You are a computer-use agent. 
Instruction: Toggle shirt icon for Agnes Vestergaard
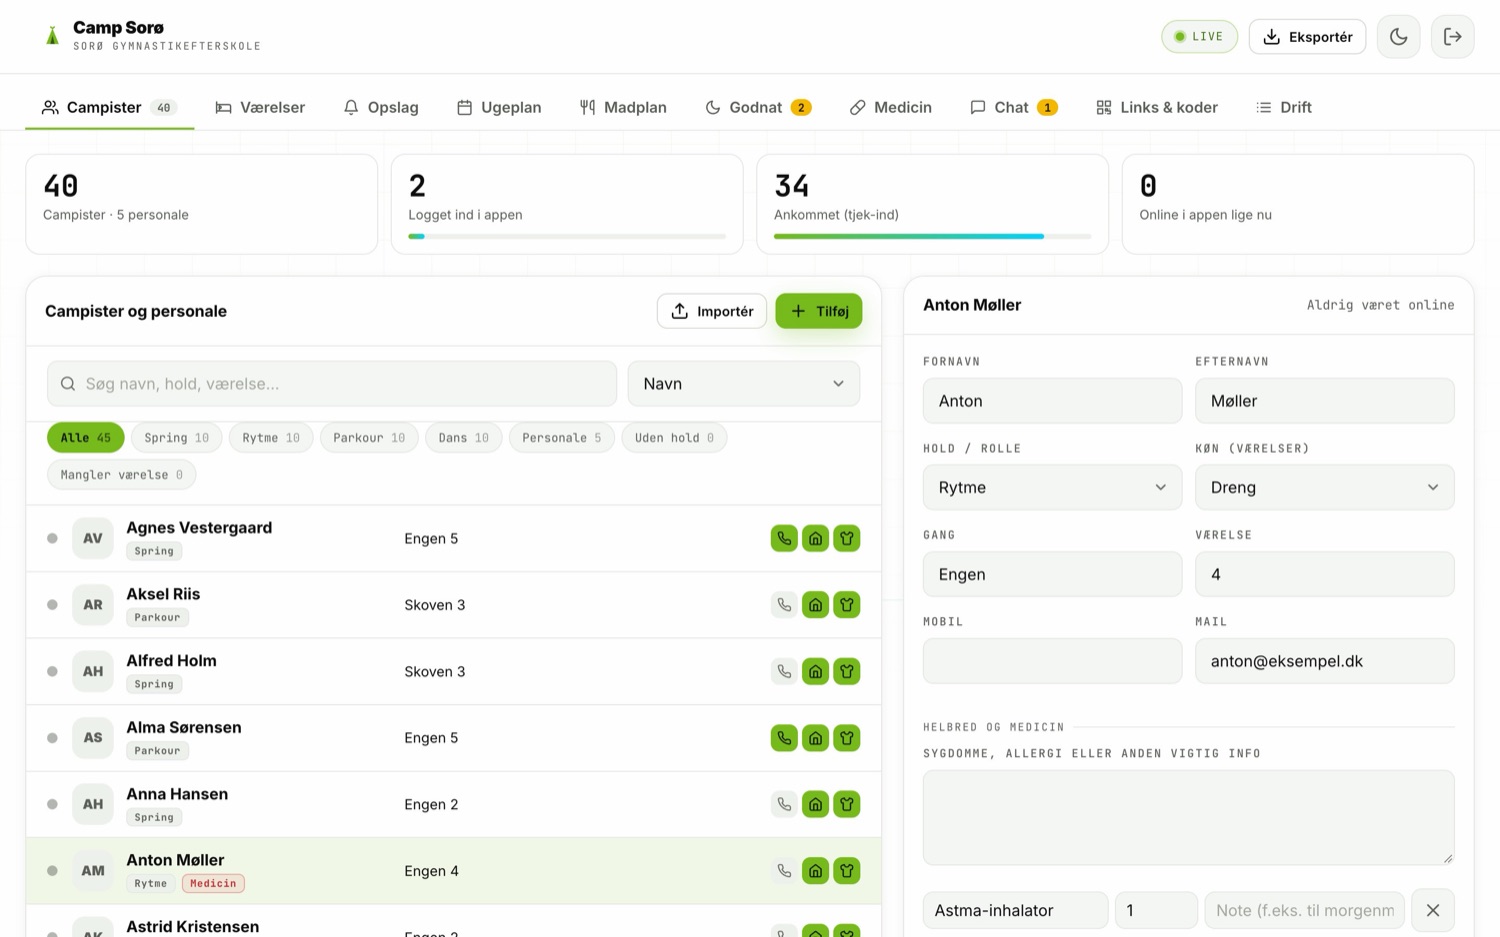(847, 538)
